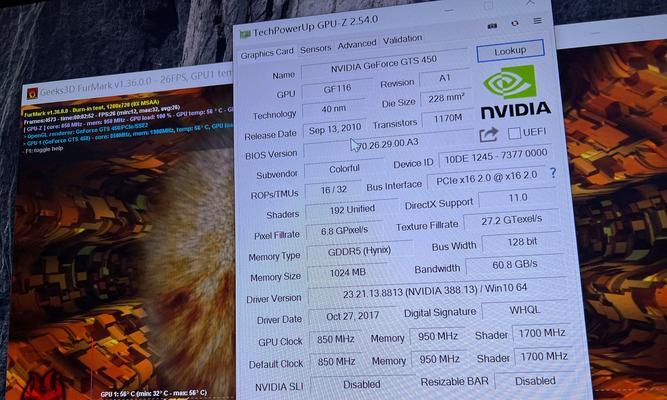Click the Technology value 40 nm
Screen dimensions: 667x400
(x=334, y=109)
